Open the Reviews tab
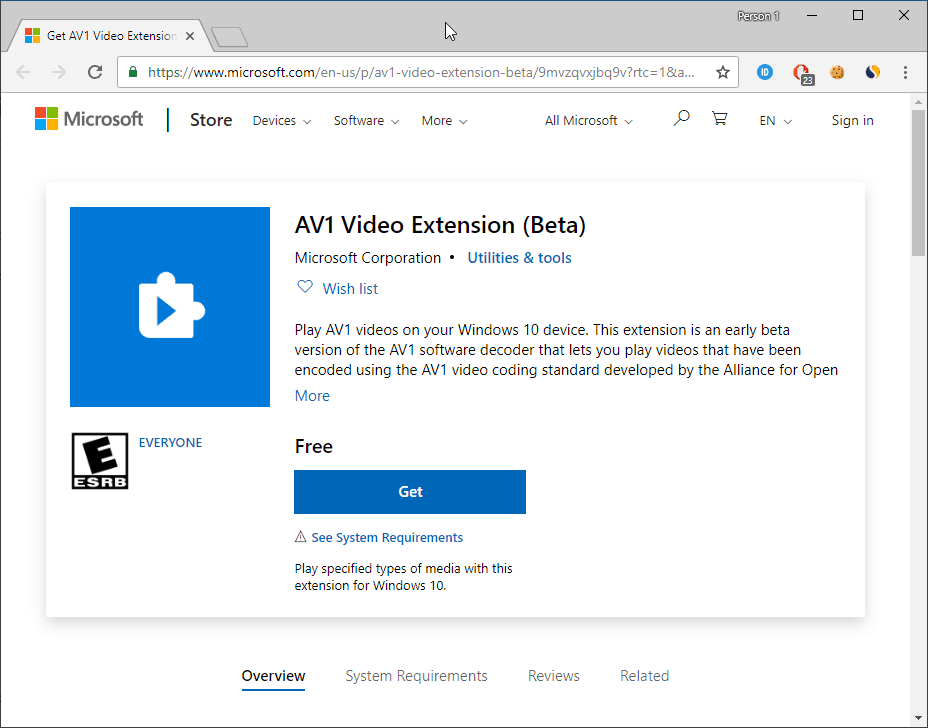928x728 pixels. pos(554,676)
